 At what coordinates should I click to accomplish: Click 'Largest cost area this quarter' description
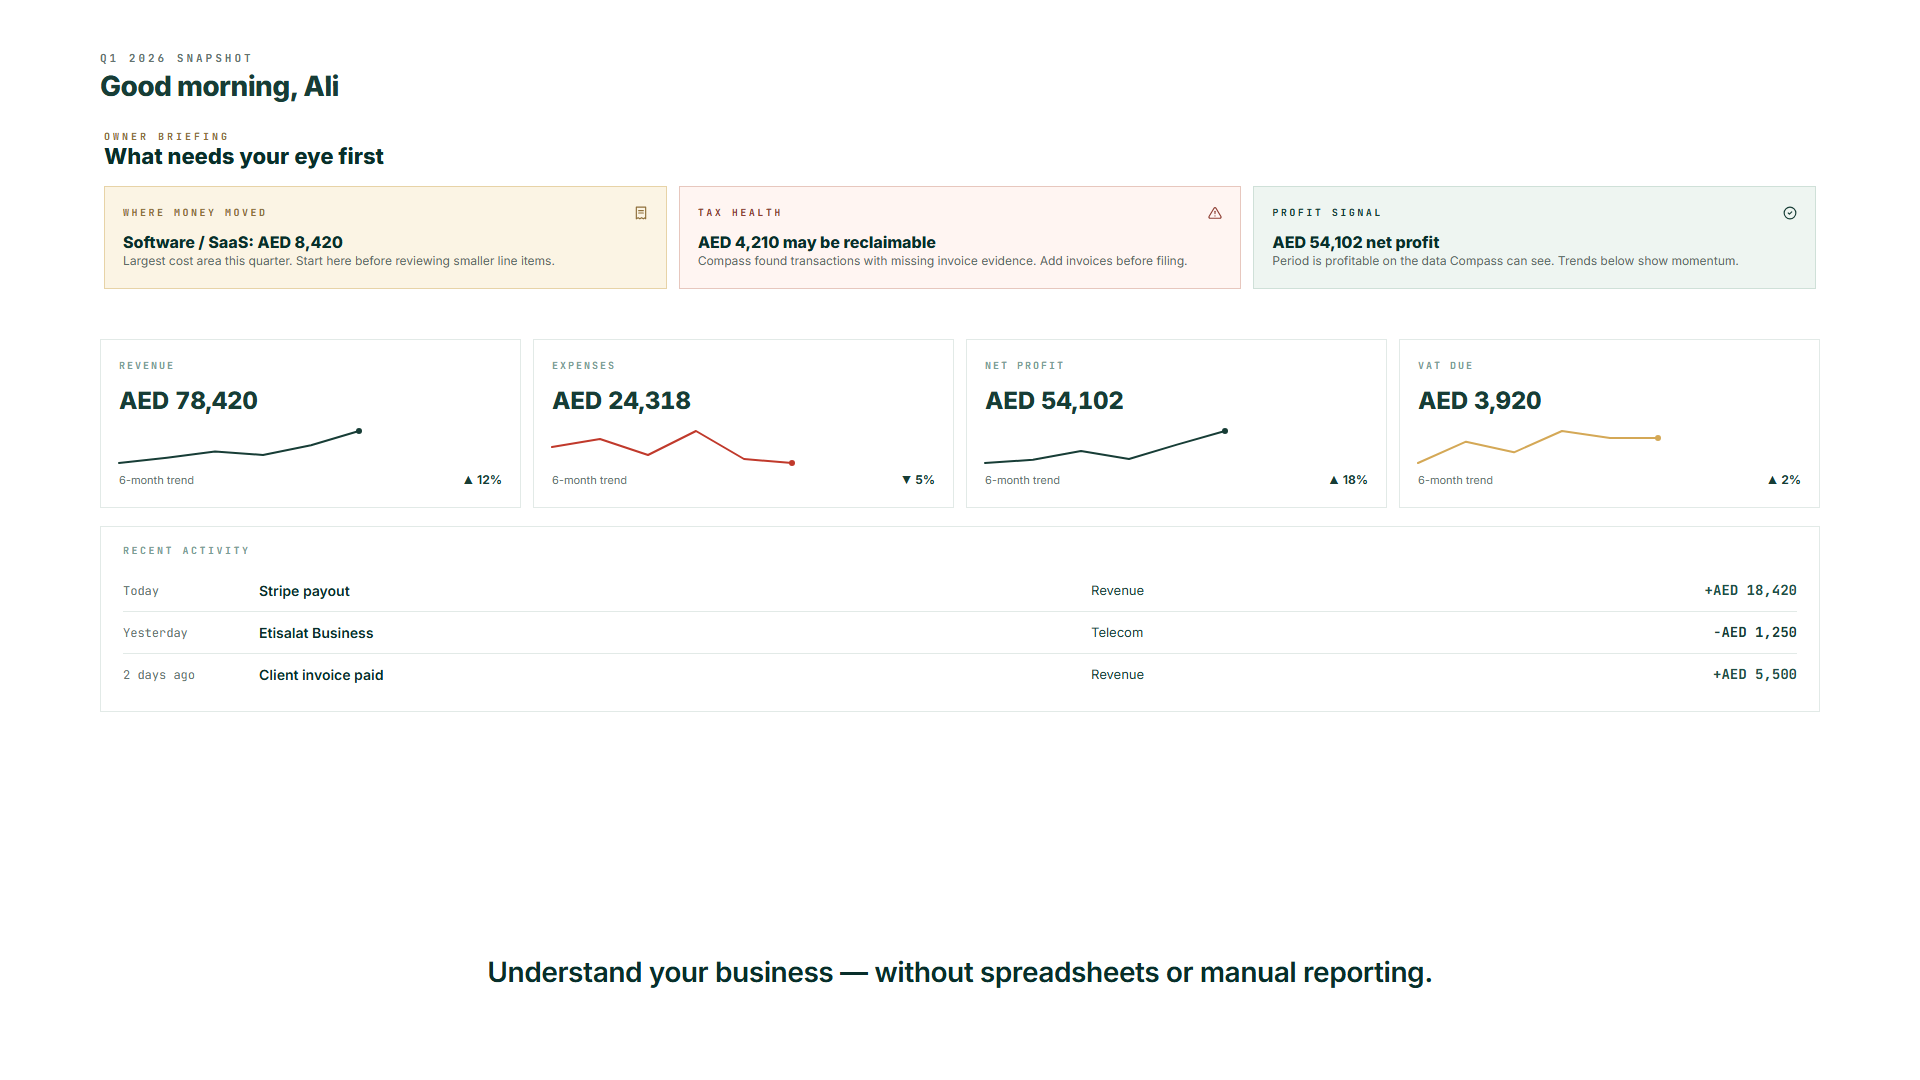pos(338,261)
